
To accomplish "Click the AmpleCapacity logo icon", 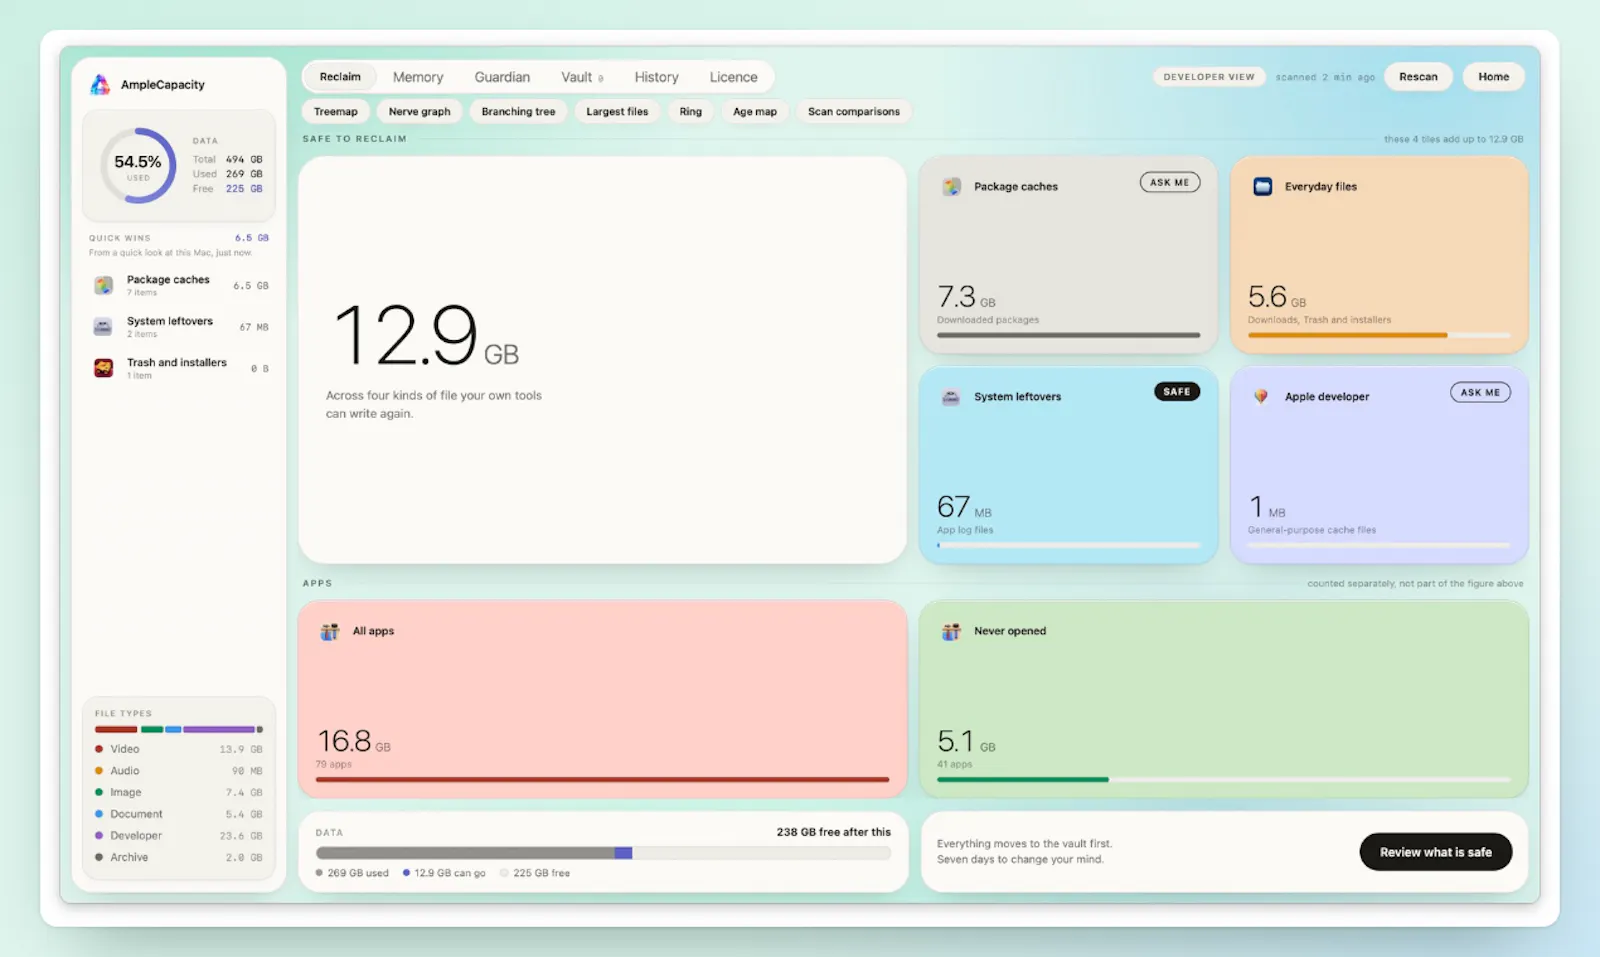I will 100,85.
